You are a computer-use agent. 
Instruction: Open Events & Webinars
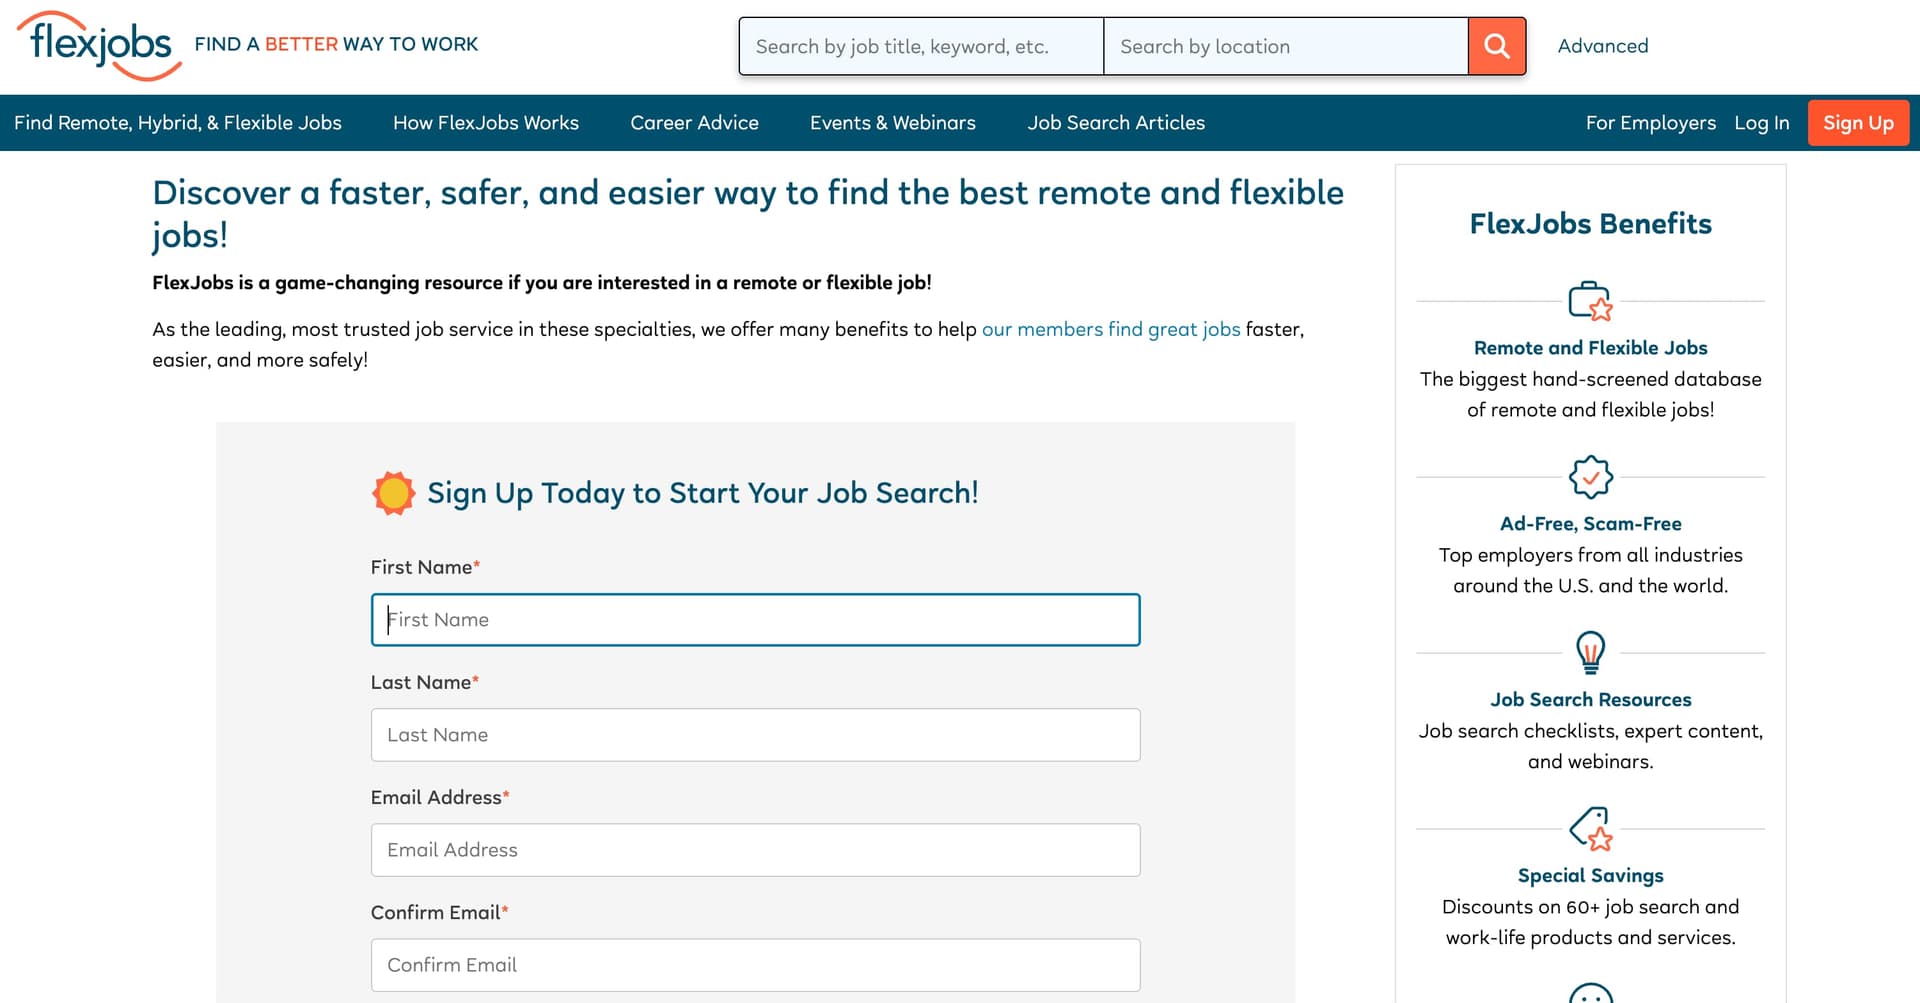[893, 122]
